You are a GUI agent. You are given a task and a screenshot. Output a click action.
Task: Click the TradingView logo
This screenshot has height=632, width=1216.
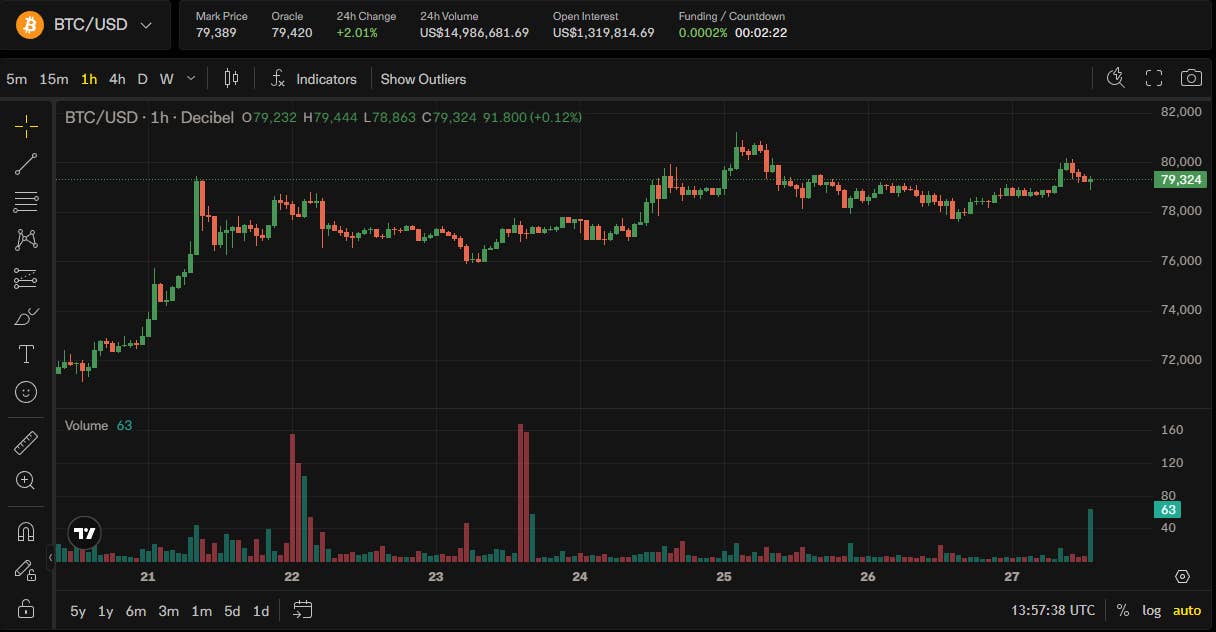tap(85, 533)
